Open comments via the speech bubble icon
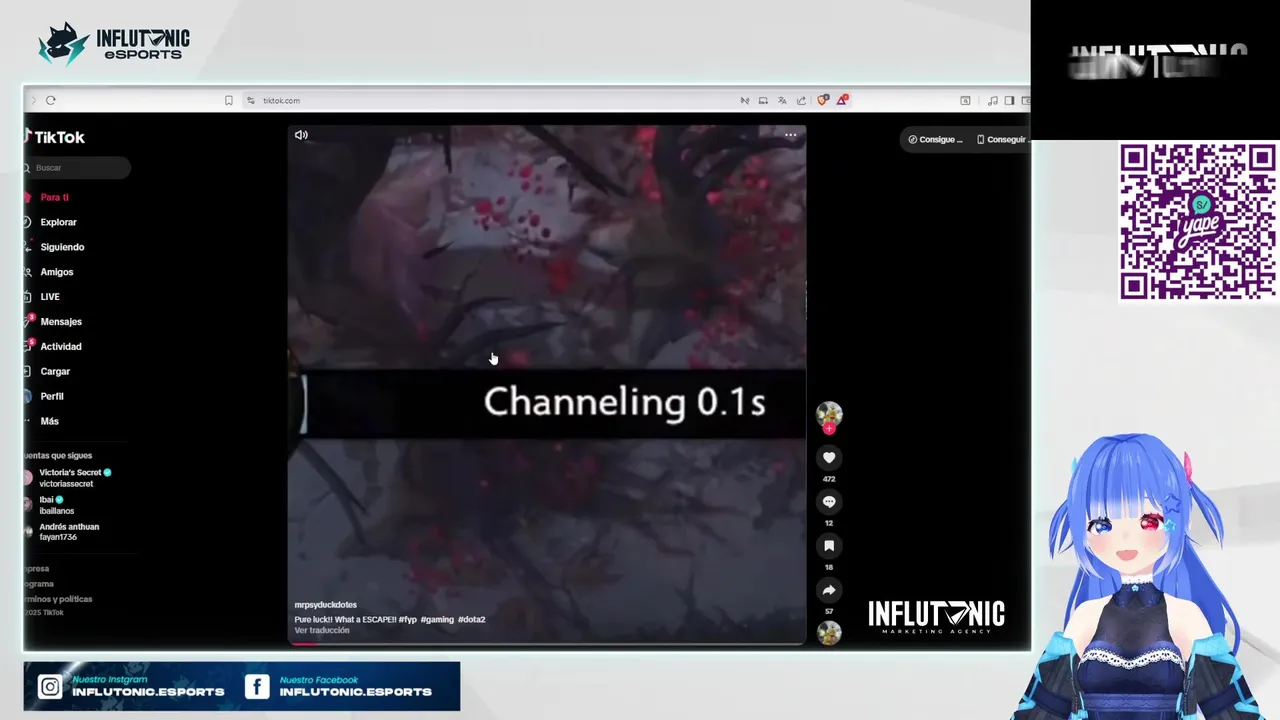1280x720 pixels. coord(829,502)
